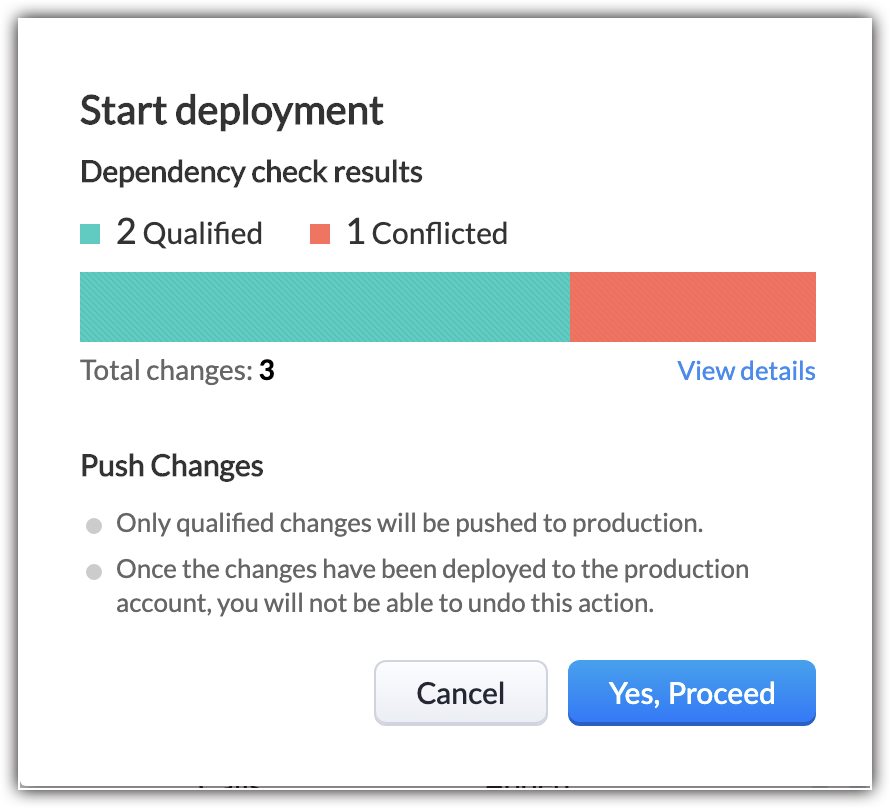Click the 'Dependency check results' heading
The image size is (890, 808).
click(x=251, y=172)
